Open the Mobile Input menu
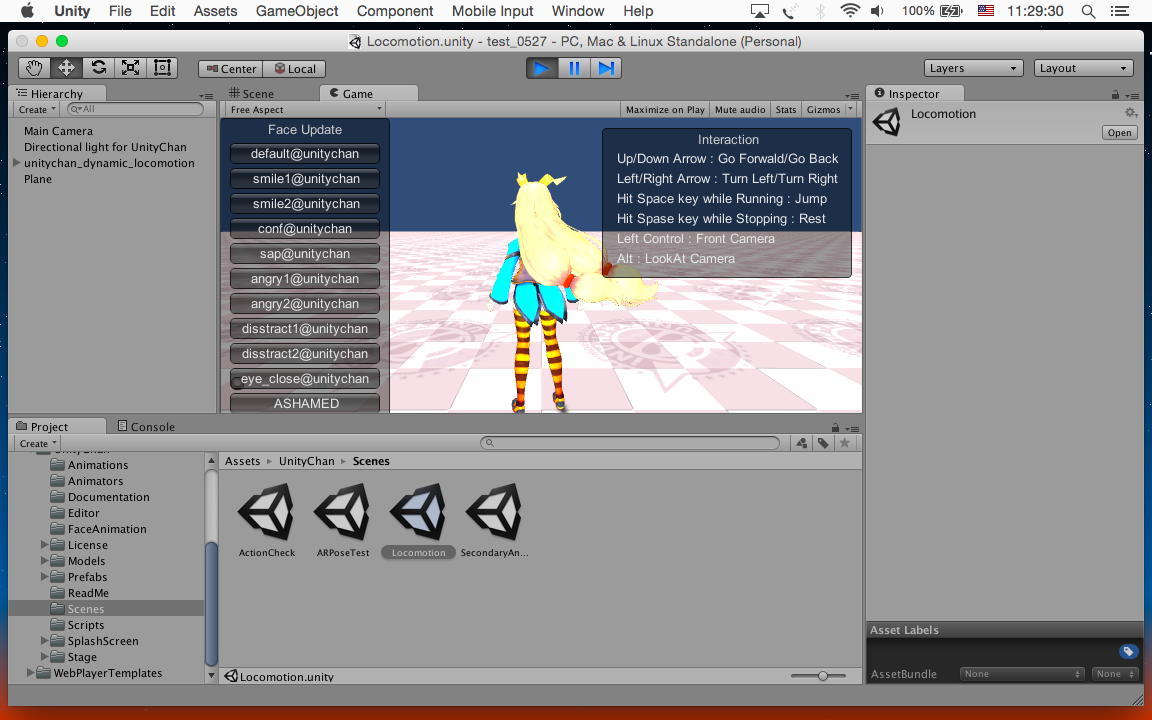This screenshot has width=1152, height=720. coord(492,11)
